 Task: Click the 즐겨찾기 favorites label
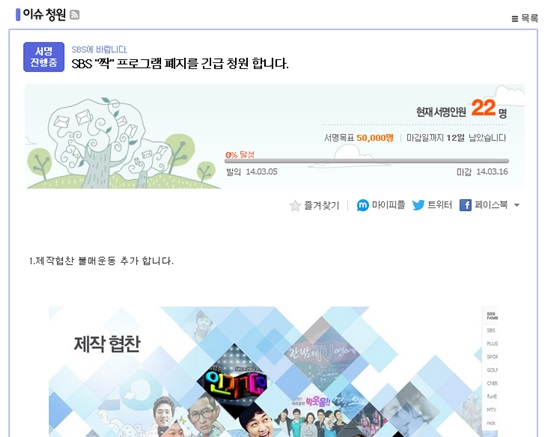pyautogui.click(x=322, y=206)
